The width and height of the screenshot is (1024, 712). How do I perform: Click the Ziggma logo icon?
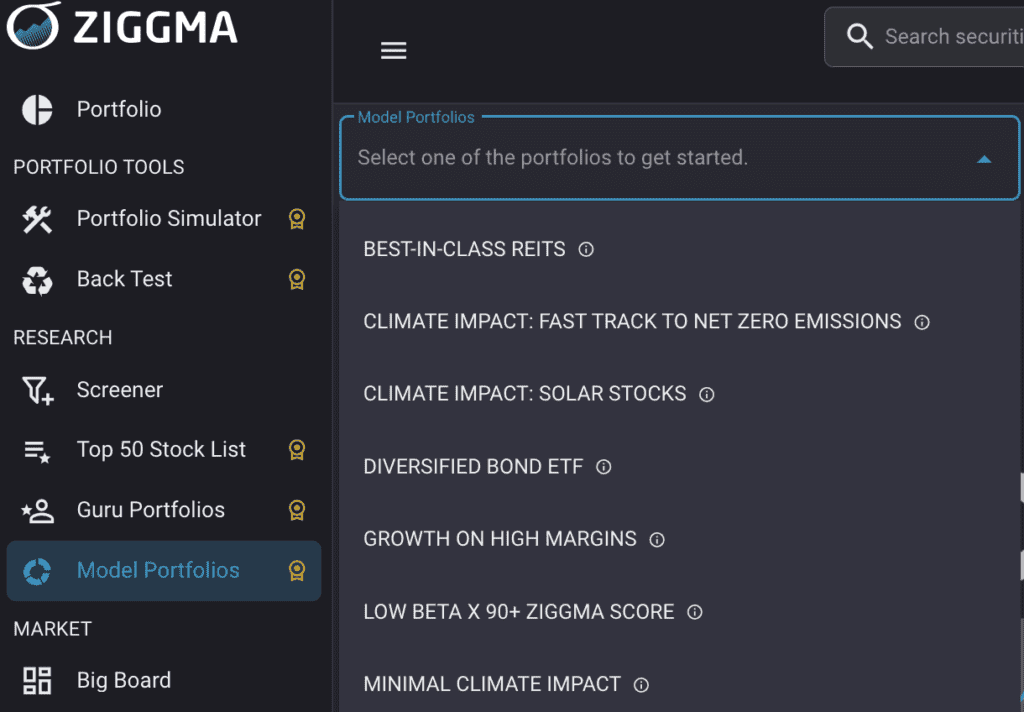[x=33, y=25]
